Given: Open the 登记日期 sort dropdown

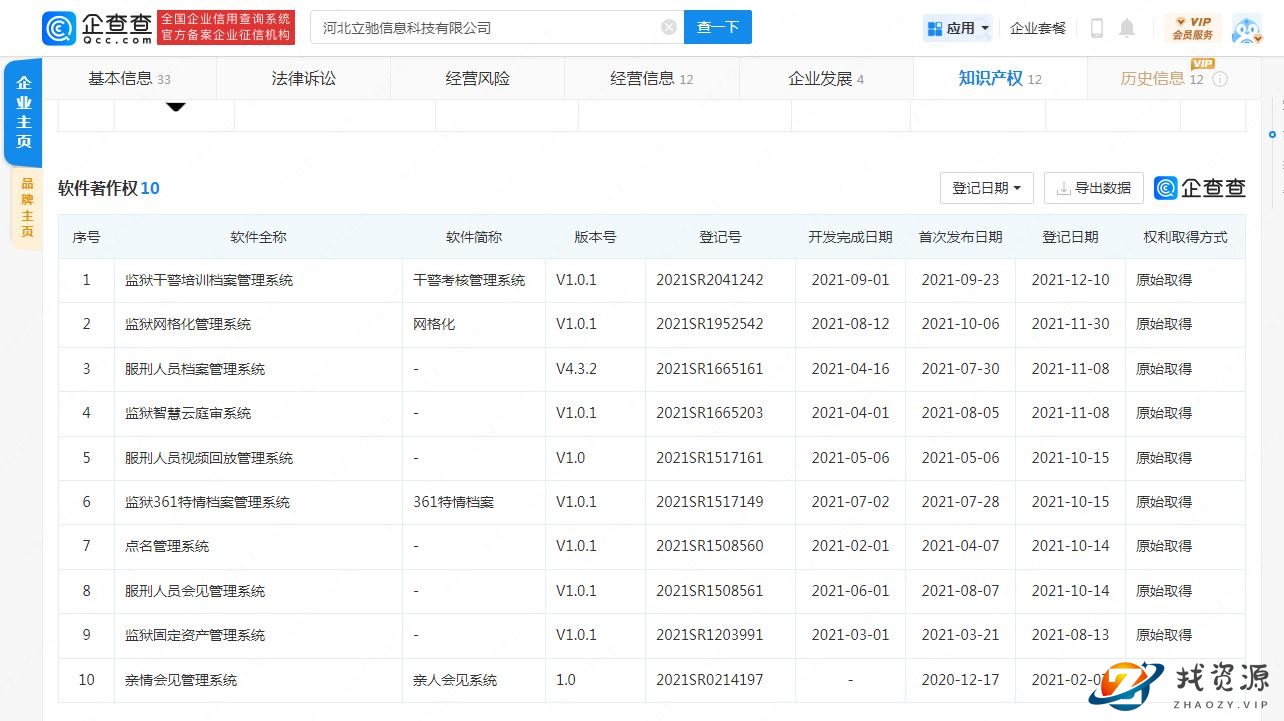Looking at the screenshot, I should pos(987,188).
